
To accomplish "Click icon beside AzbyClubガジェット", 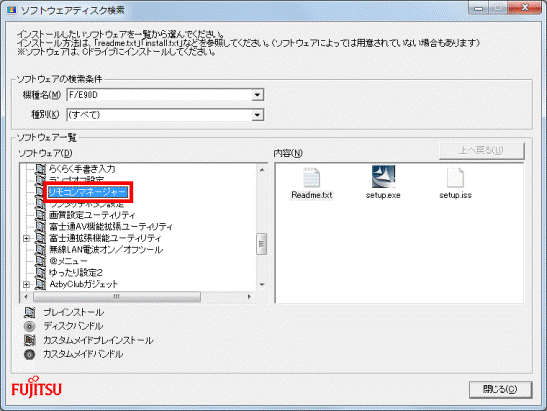I will [x=40, y=284].
